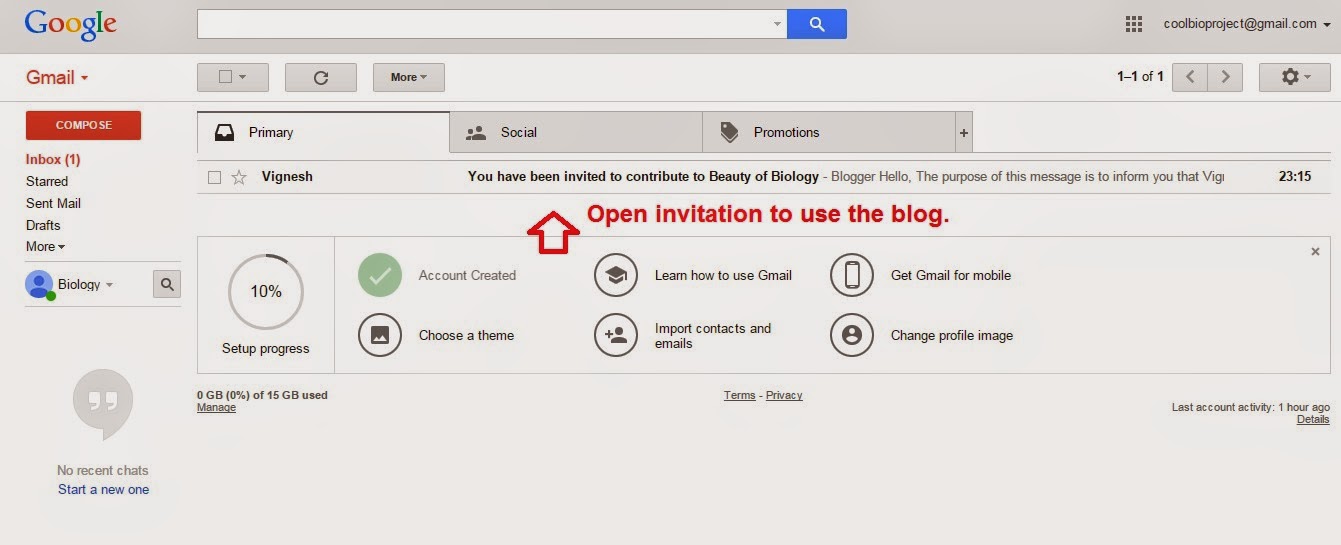1341x545 pixels.
Task: Click the blue search magnifier button
Action: 816,24
